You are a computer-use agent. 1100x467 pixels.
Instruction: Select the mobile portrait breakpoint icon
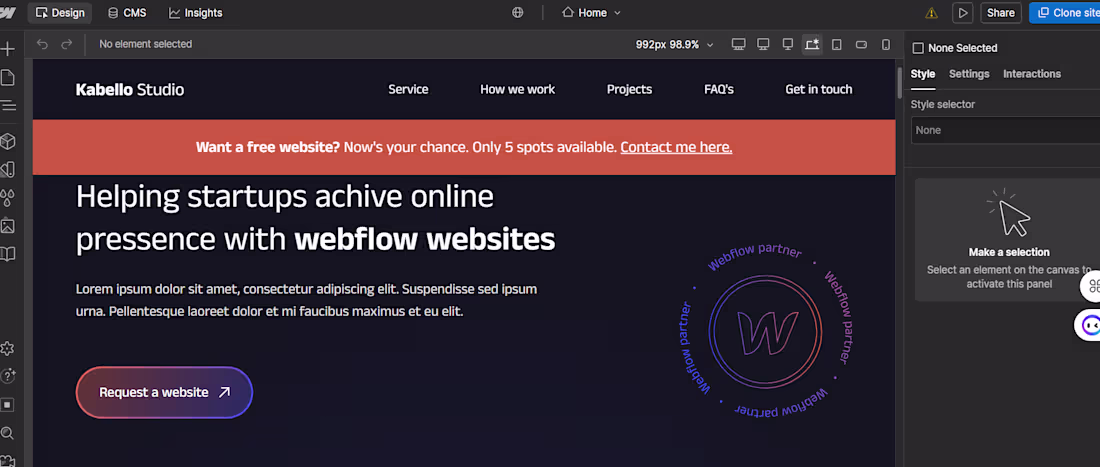tap(886, 44)
